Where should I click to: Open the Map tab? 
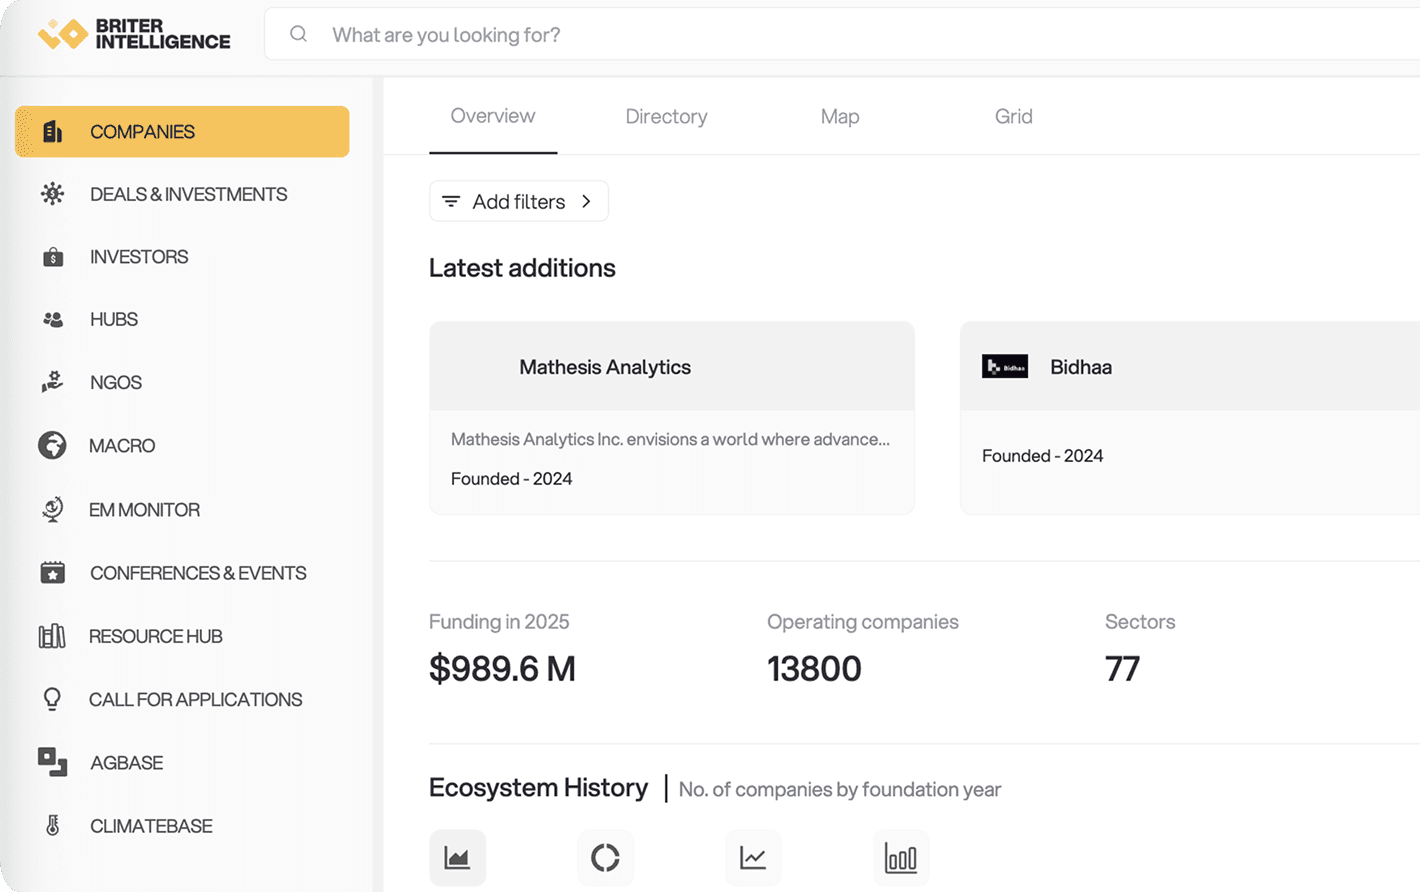coord(839,116)
